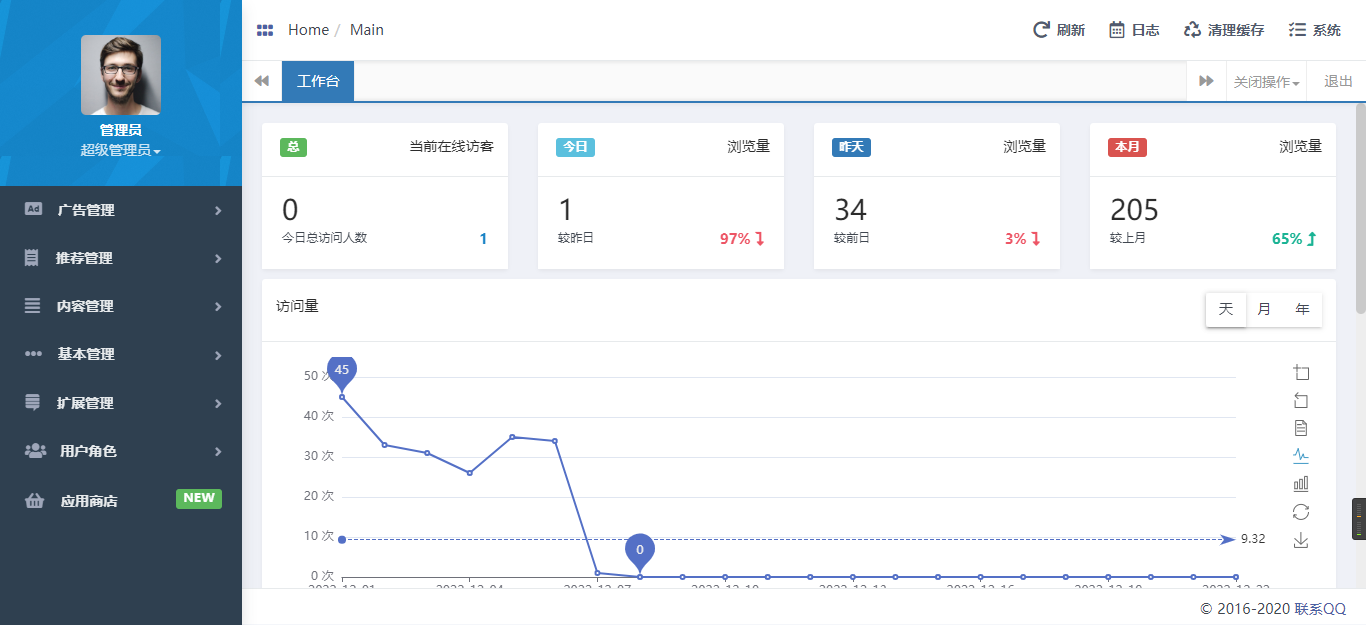Click the chart restore icon

(1301, 512)
